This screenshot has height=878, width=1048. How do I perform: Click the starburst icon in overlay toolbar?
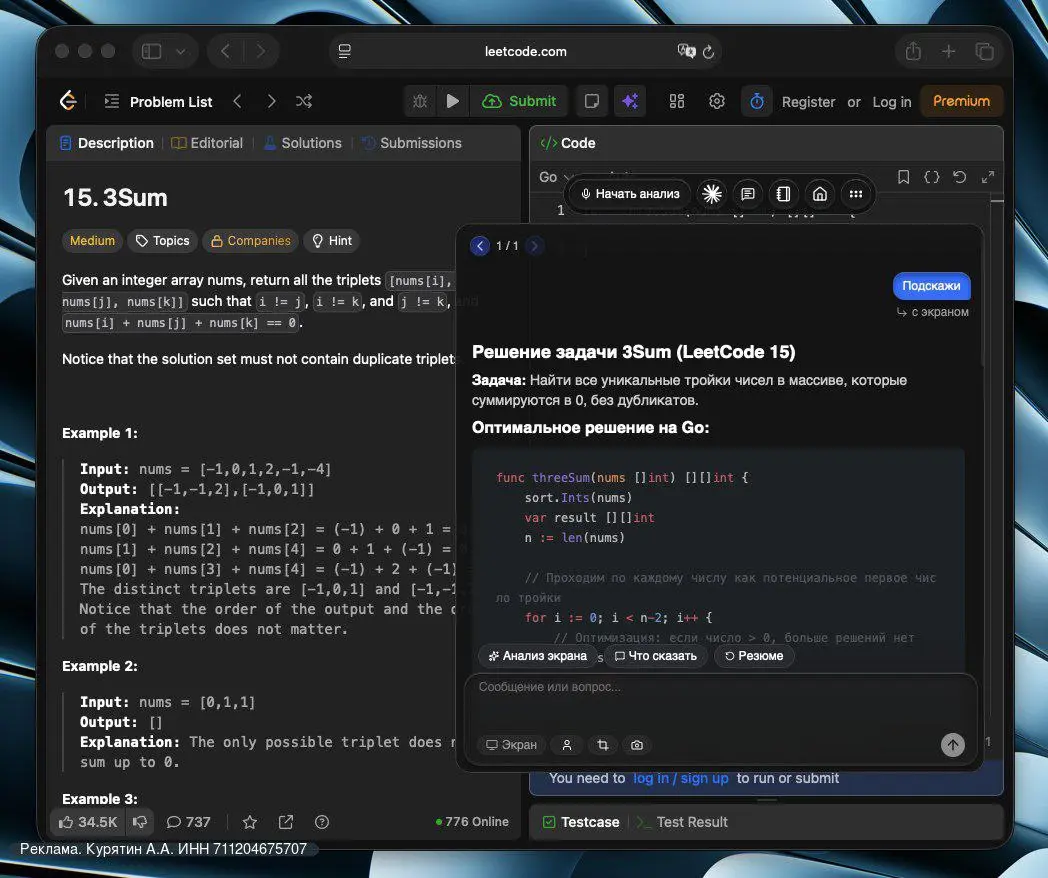click(712, 194)
